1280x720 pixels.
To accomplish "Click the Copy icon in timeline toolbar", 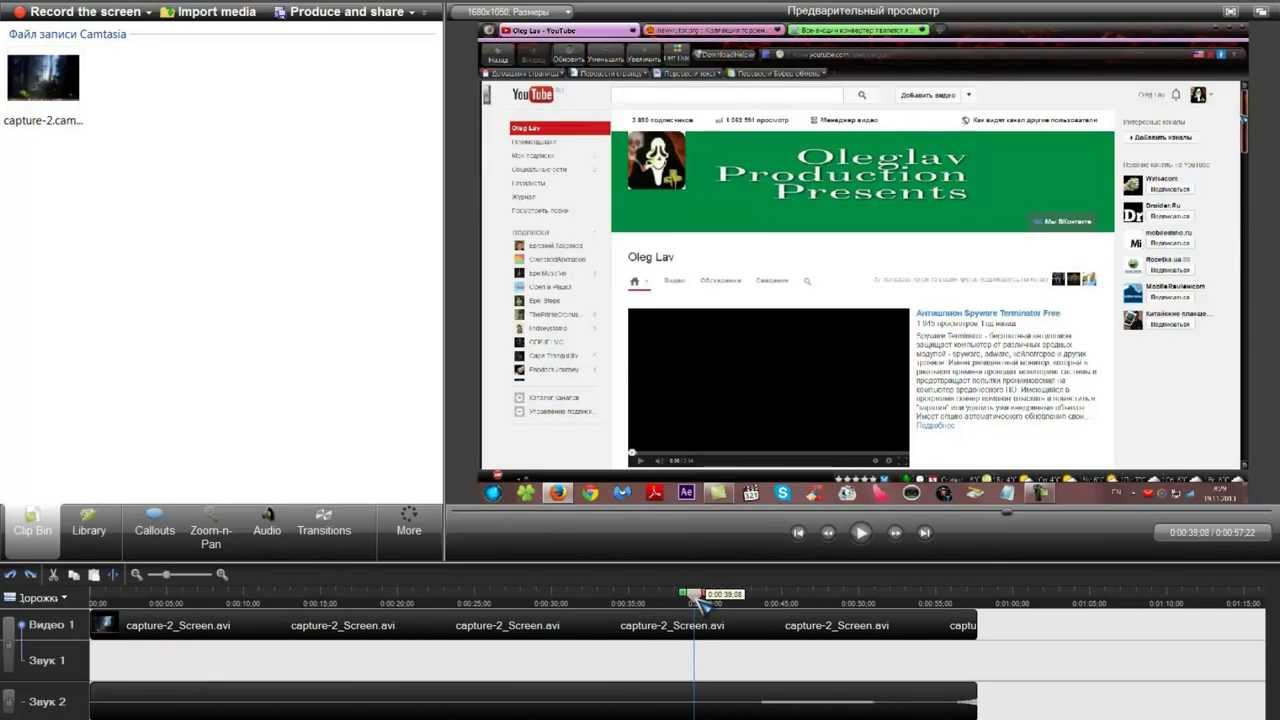I will [74, 575].
